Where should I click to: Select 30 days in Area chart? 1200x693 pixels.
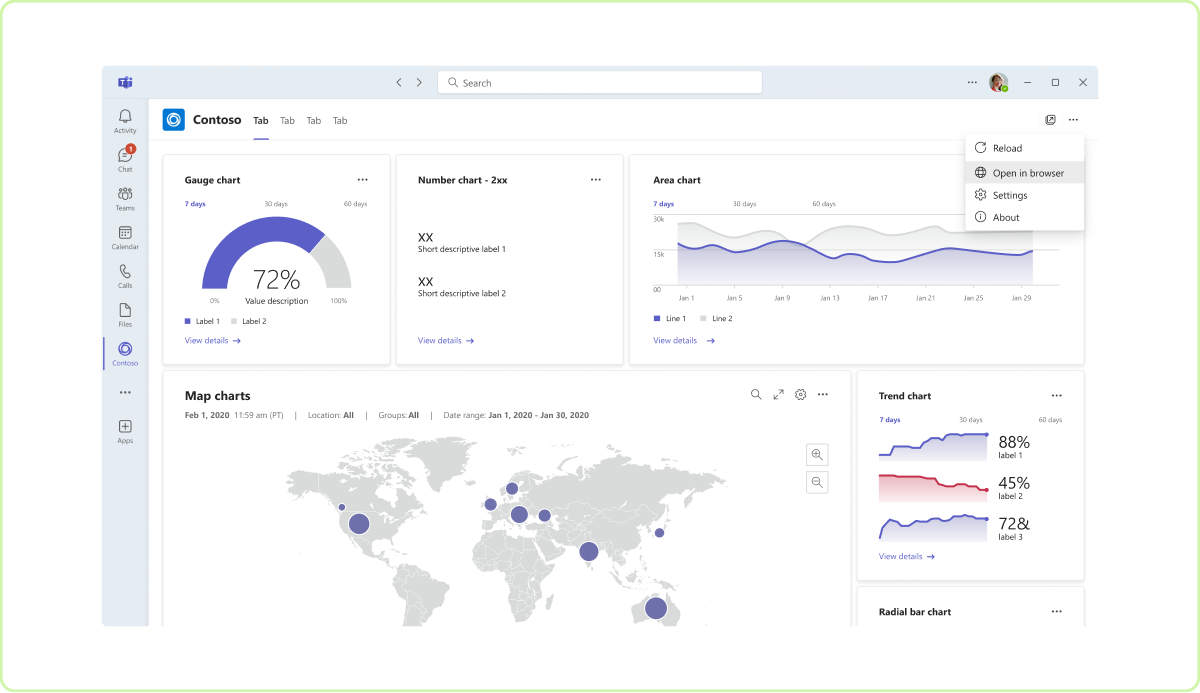(x=744, y=204)
